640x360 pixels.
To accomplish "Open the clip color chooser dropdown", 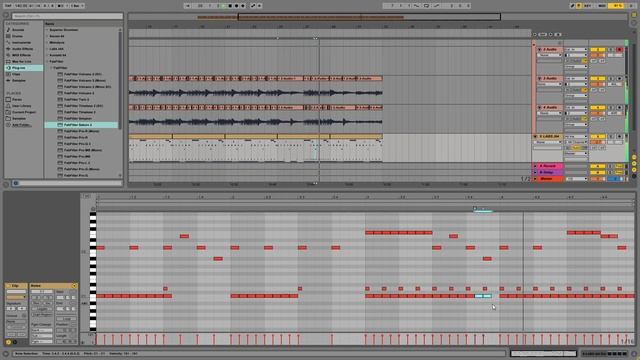I will [x=16, y=297].
